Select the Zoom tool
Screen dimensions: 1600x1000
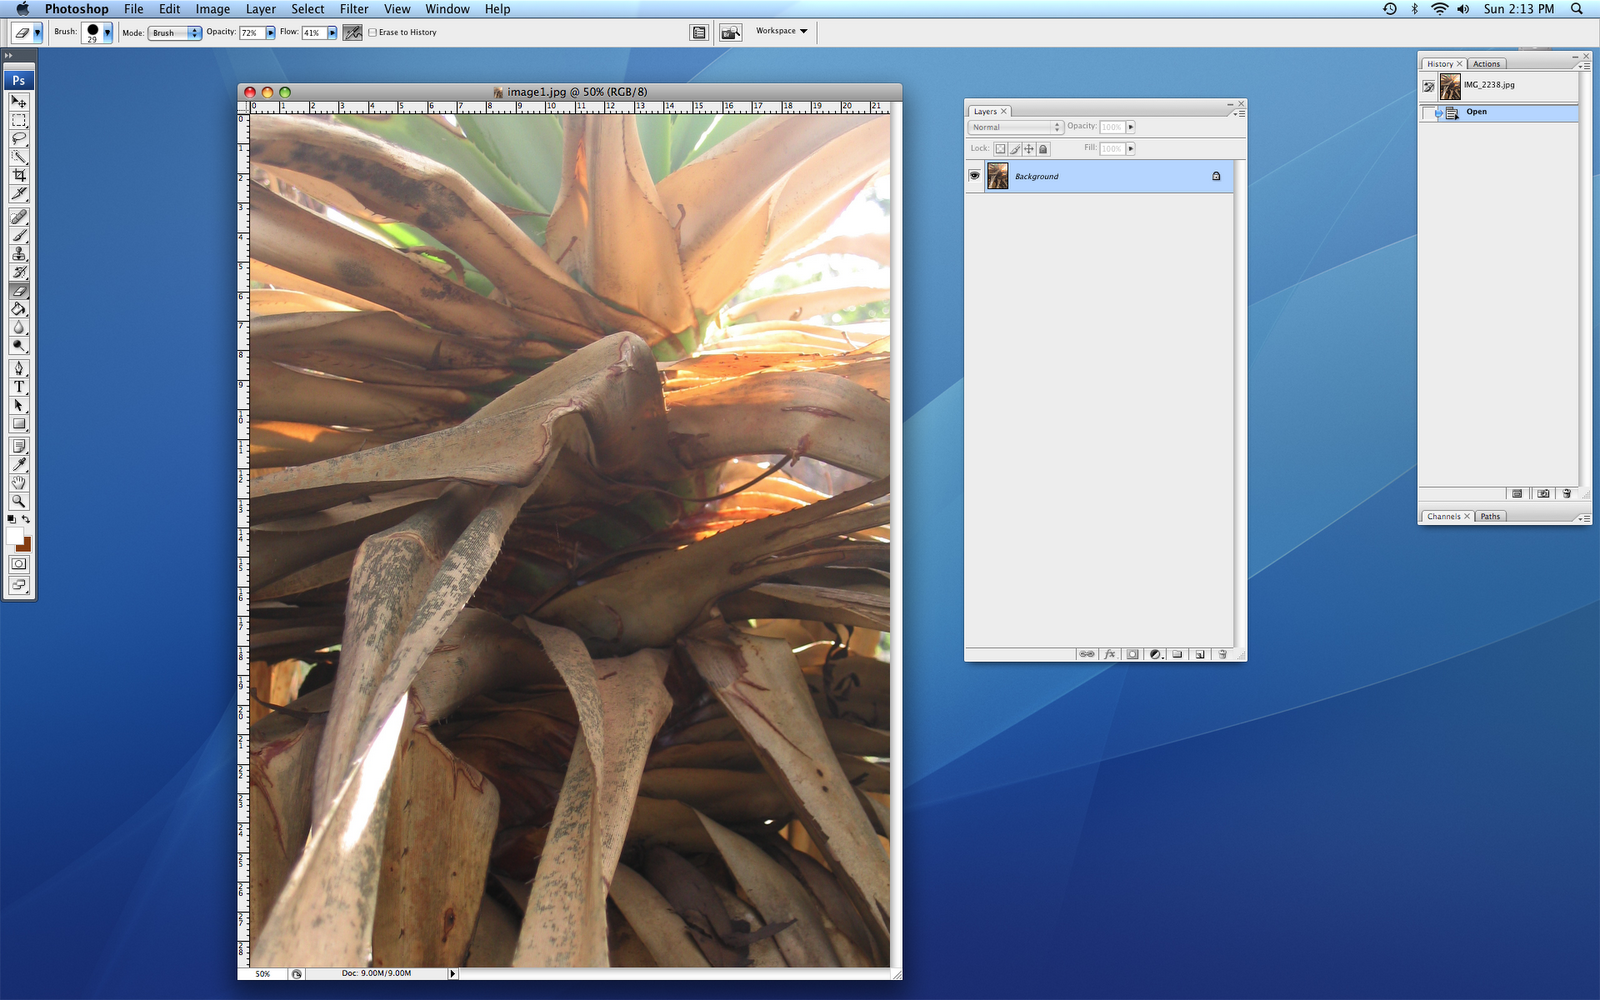(x=19, y=501)
